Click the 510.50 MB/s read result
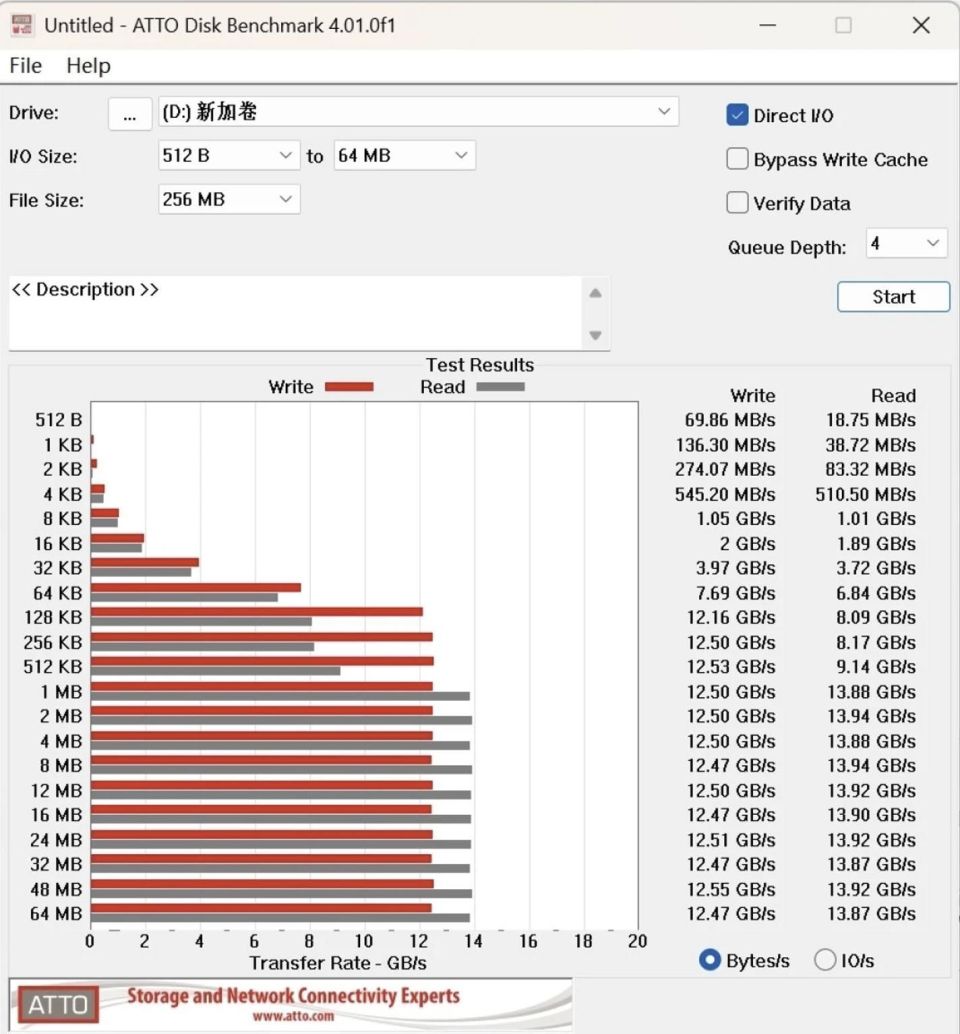Image resolution: width=960 pixels, height=1034 pixels. tap(866, 495)
